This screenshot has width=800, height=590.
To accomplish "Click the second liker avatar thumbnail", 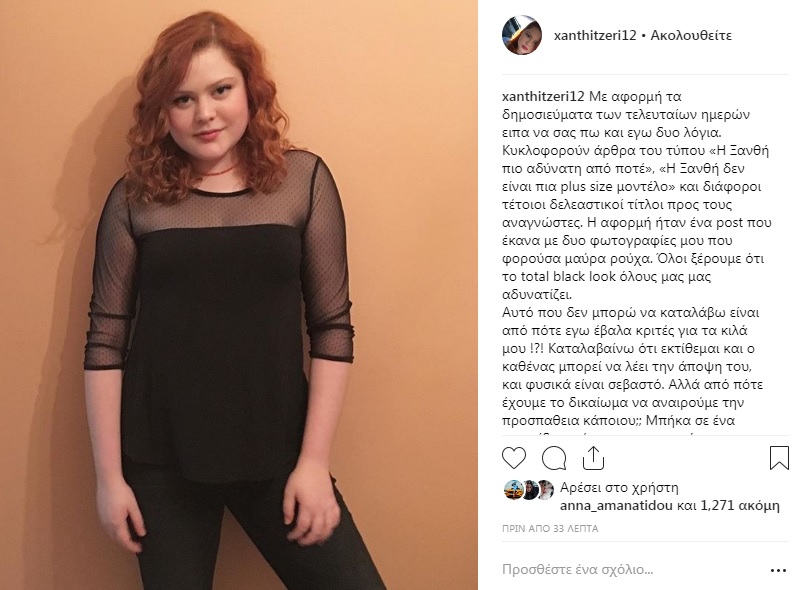I will (x=529, y=490).
